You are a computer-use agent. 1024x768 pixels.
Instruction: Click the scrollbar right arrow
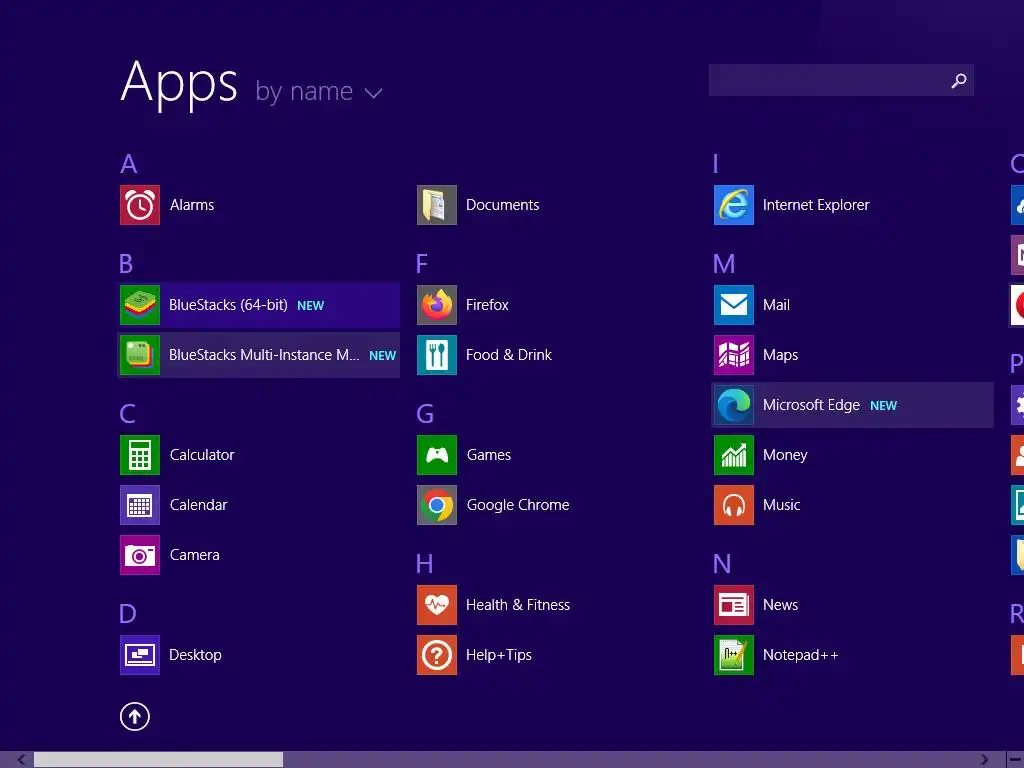(x=984, y=760)
